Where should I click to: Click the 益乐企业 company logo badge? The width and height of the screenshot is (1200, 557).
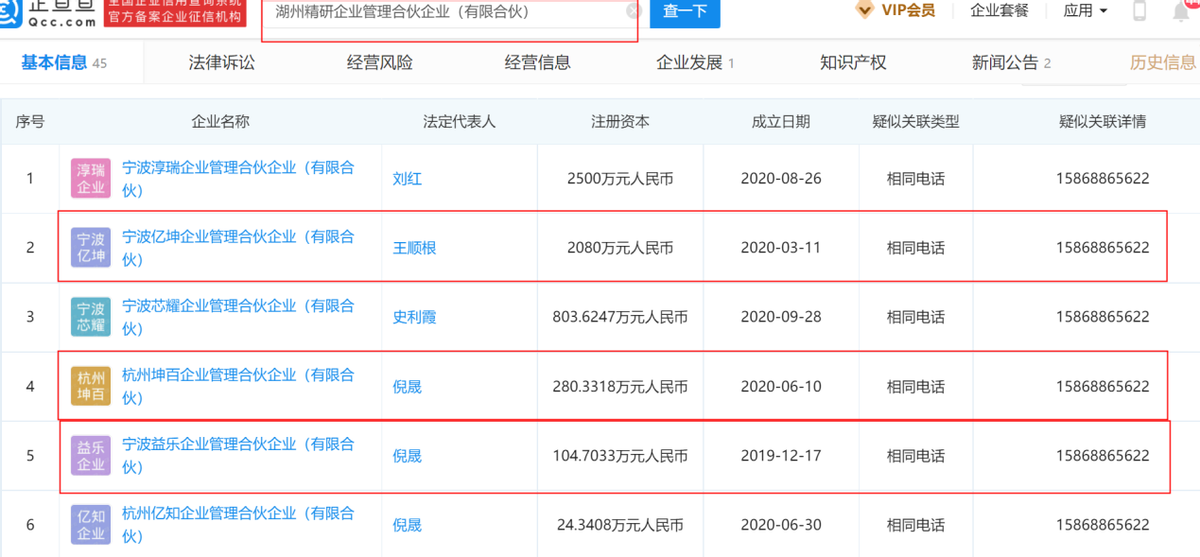(91, 456)
